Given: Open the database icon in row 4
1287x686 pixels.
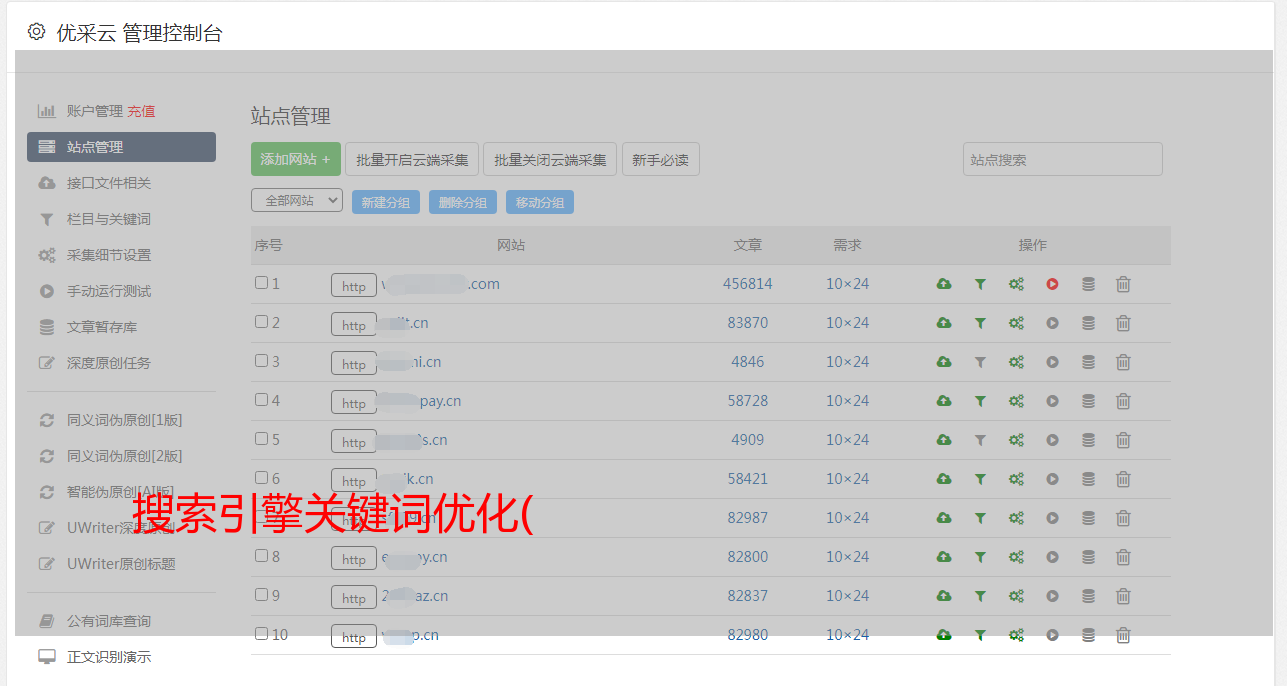Looking at the screenshot, I should 1088,401.
